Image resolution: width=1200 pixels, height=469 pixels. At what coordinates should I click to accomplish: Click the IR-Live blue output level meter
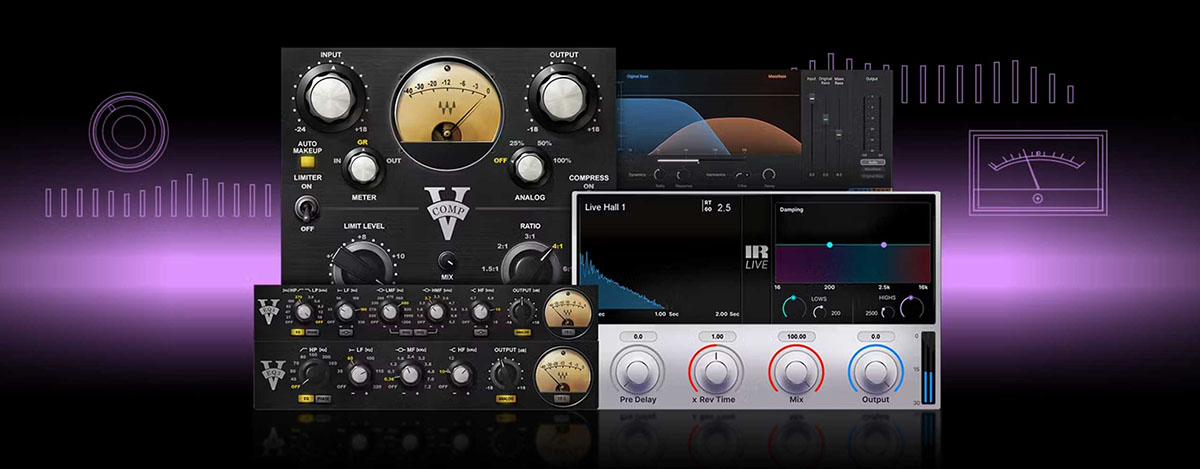[x=926, y=370]
